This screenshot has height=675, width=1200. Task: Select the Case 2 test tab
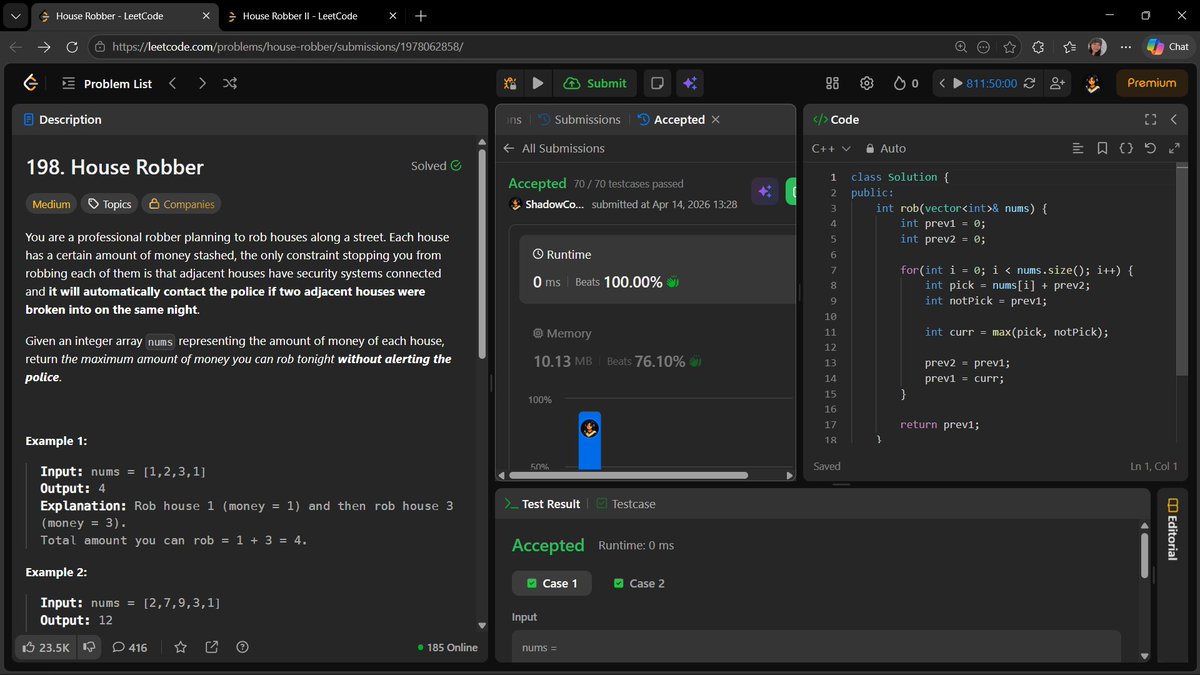click(x=638, y=583)
